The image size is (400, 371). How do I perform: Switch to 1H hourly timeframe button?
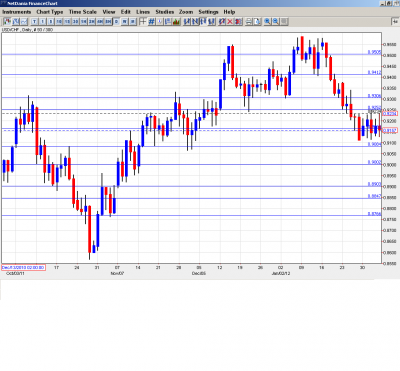(x=83, y=22)
